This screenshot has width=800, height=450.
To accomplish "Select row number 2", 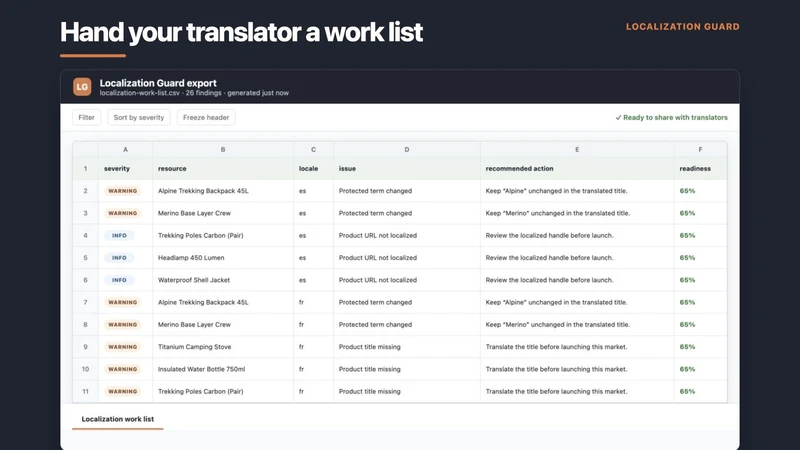I will 85,191.
